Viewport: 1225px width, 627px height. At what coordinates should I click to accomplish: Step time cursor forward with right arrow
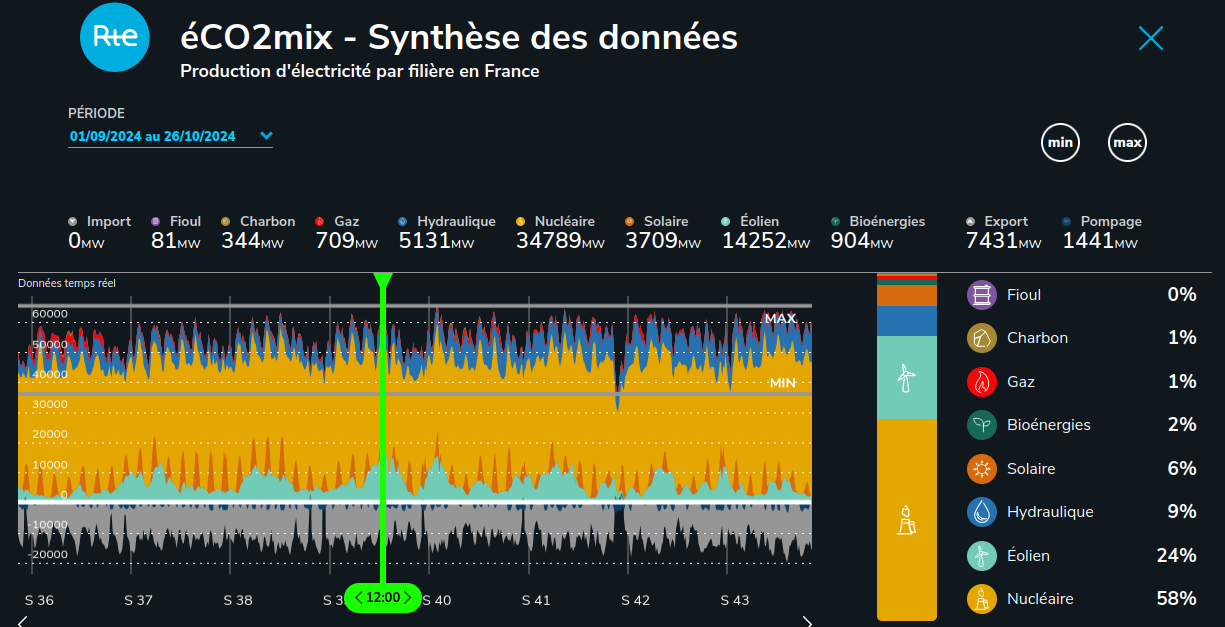[x=407, y=598]
